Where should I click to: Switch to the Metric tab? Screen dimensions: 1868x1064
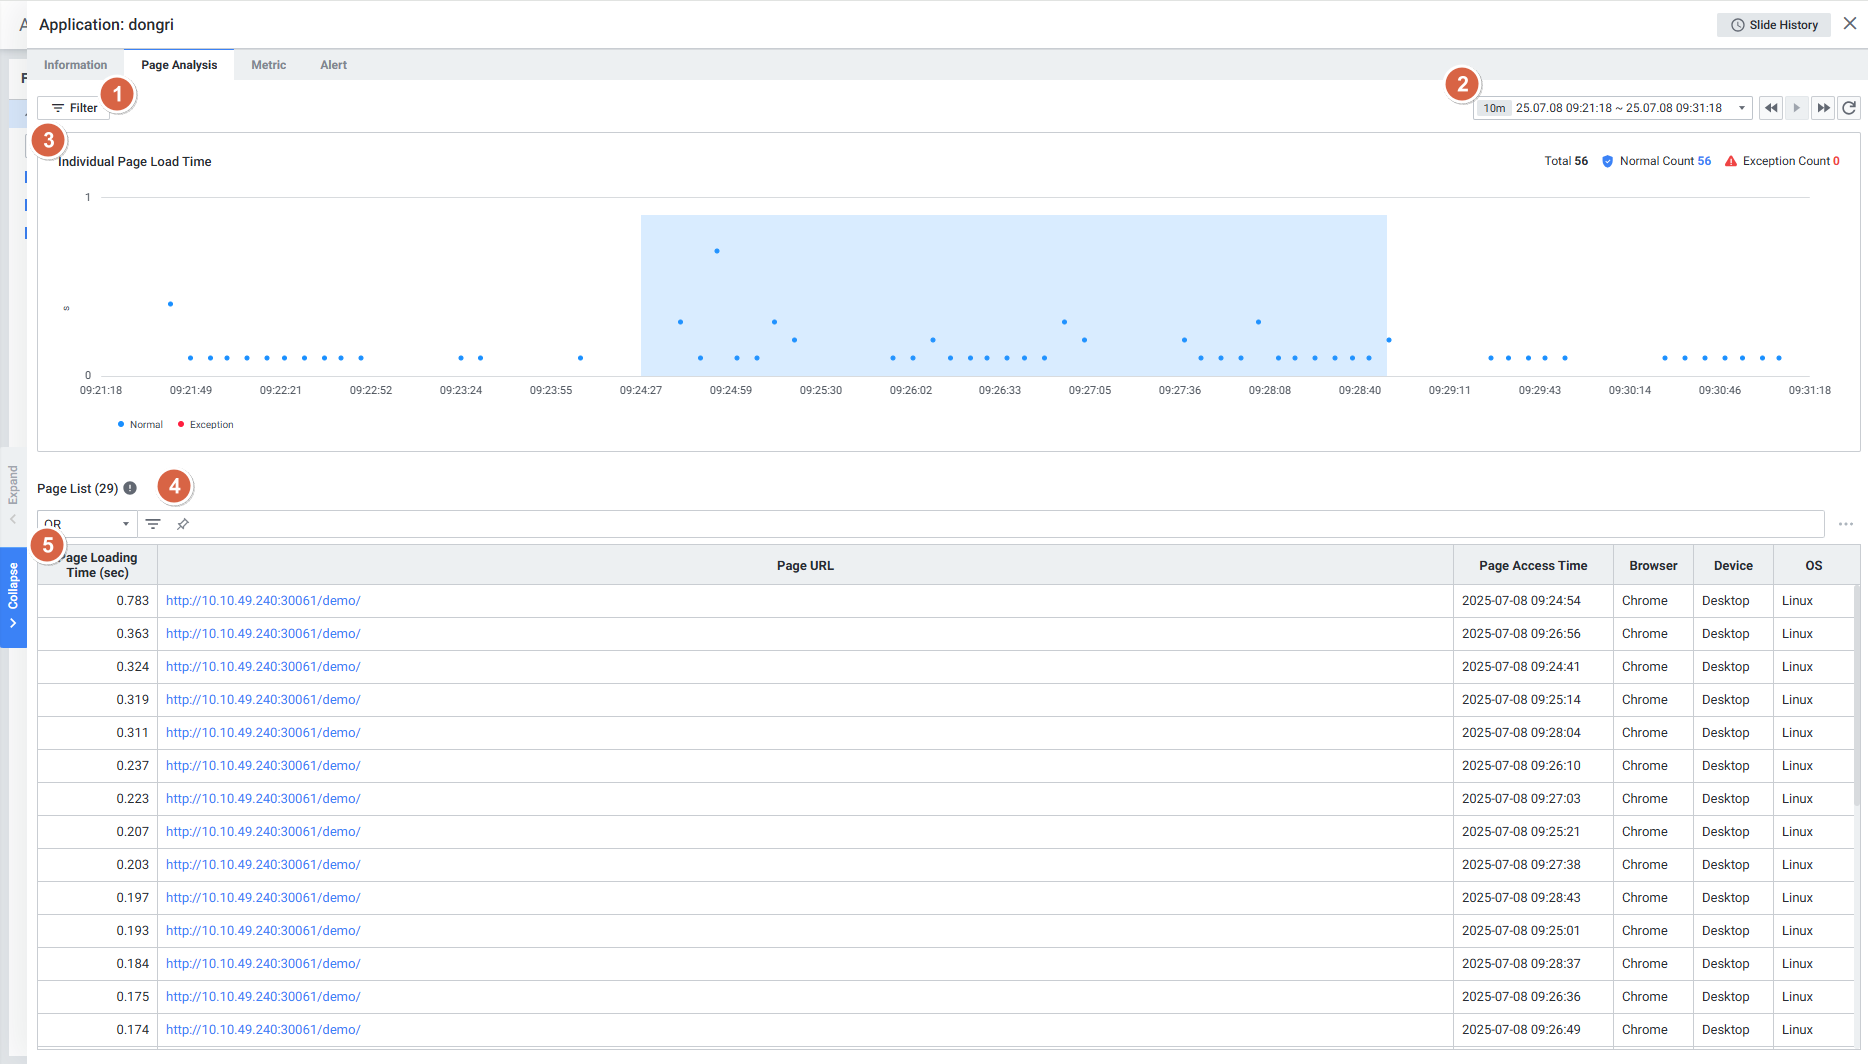click(x=268, y=65)
